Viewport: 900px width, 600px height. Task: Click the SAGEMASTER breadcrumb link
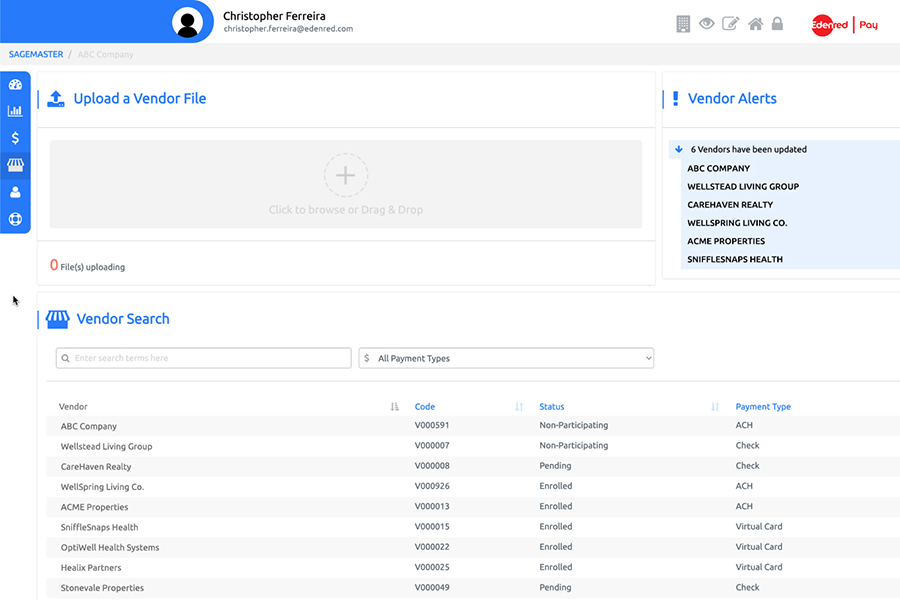[36, 54]
